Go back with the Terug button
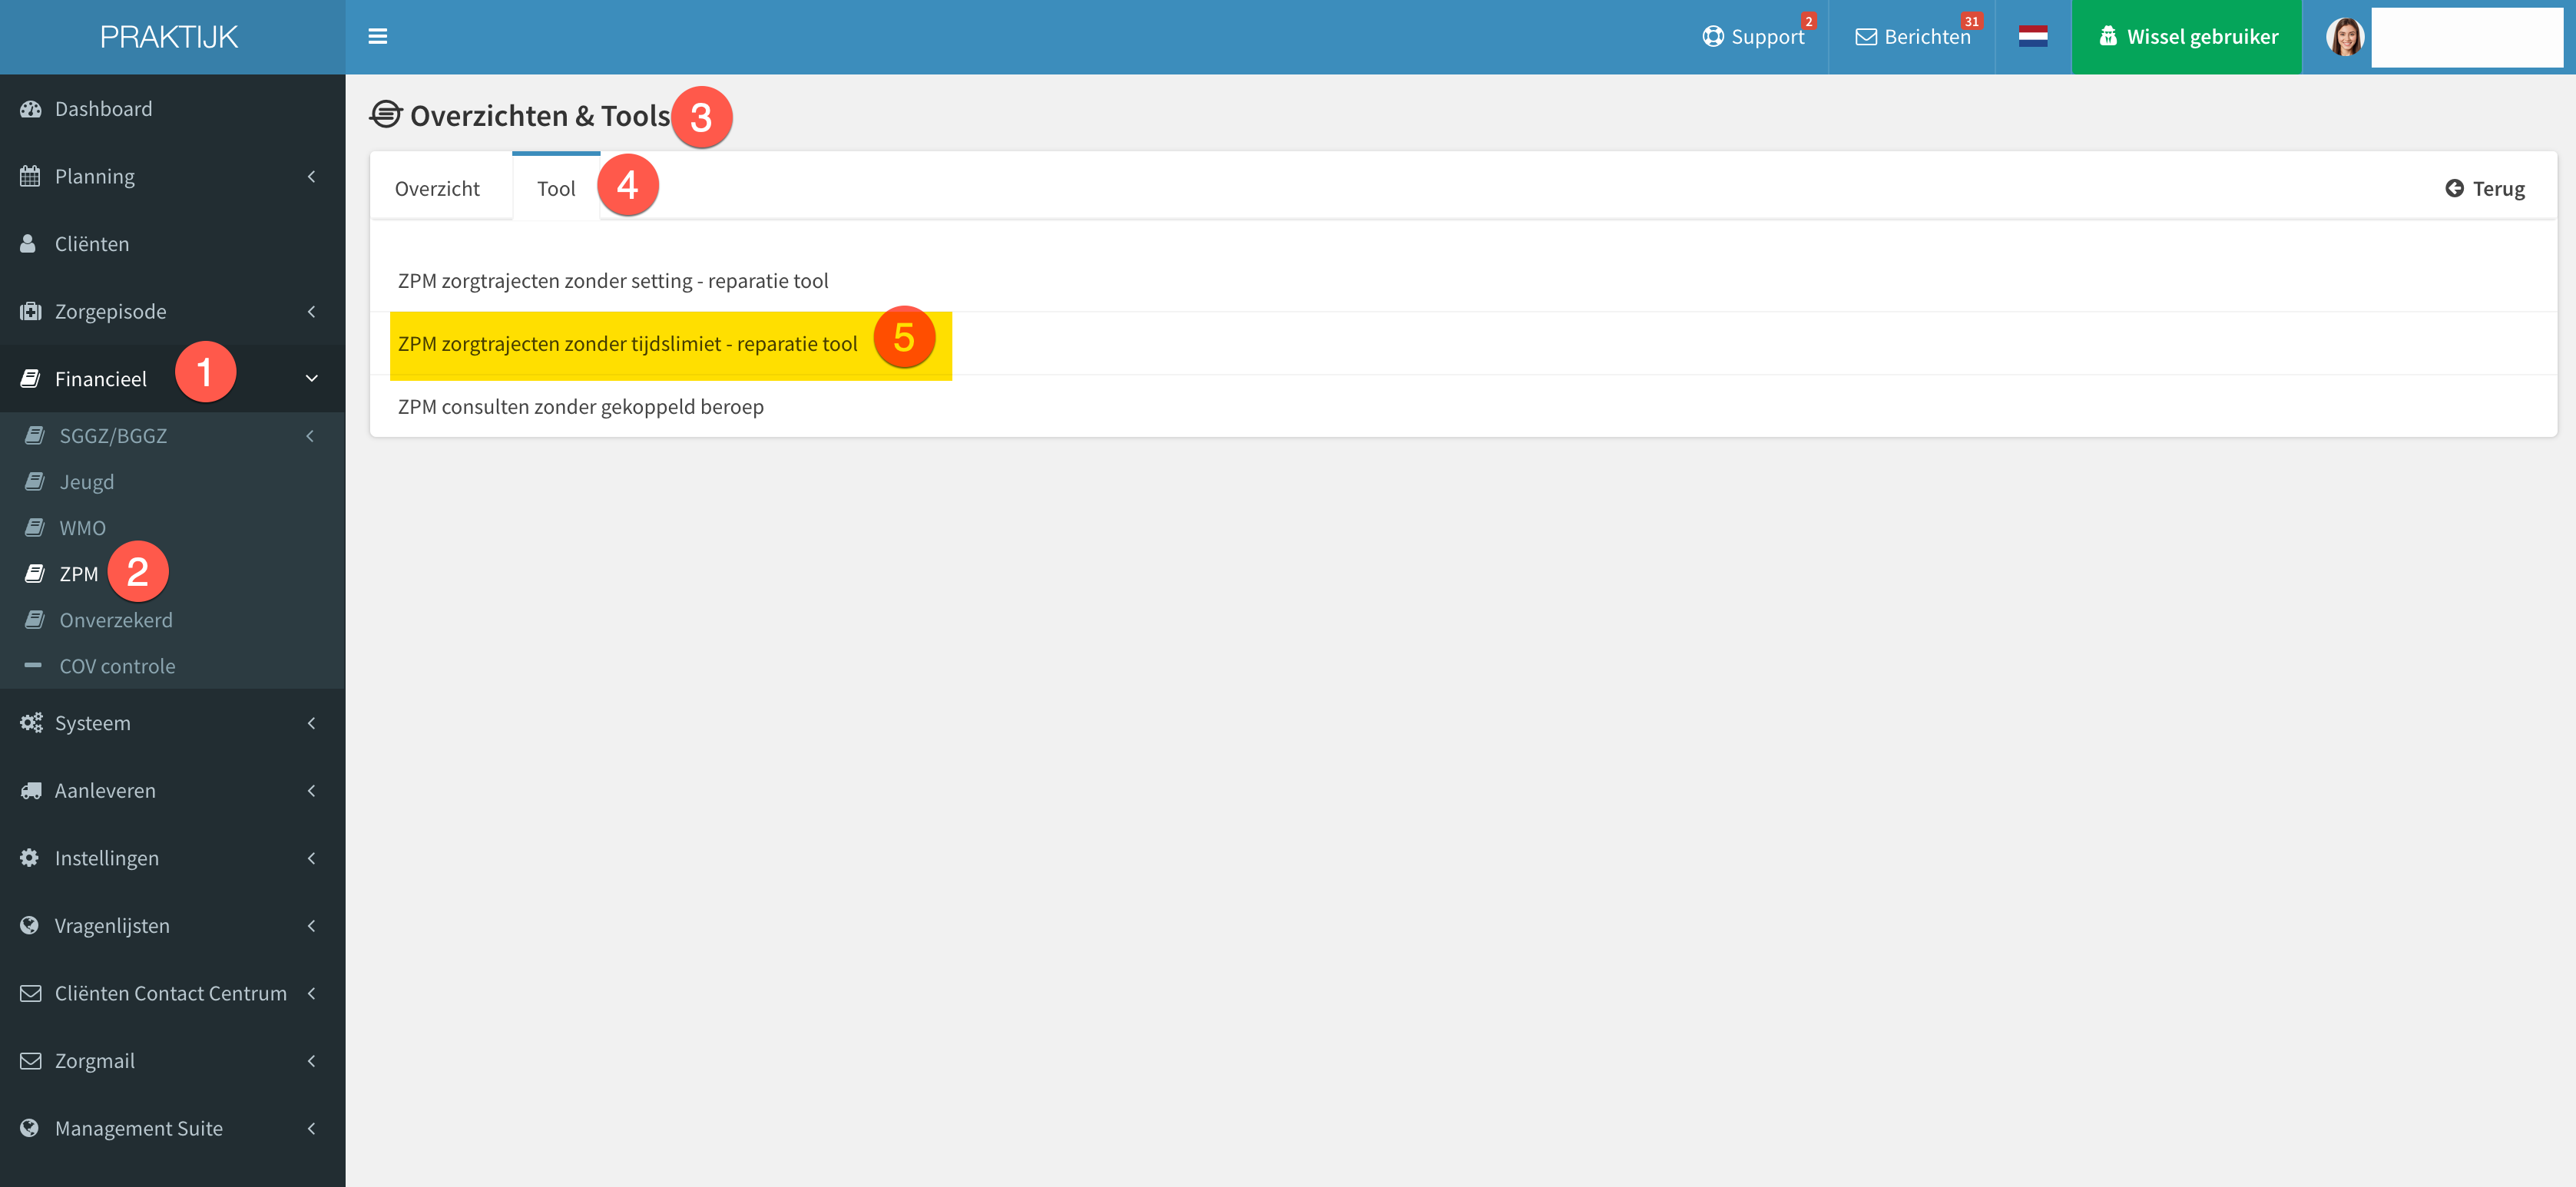Viewport: 2576px width, 1187px height. (2485, 188)
